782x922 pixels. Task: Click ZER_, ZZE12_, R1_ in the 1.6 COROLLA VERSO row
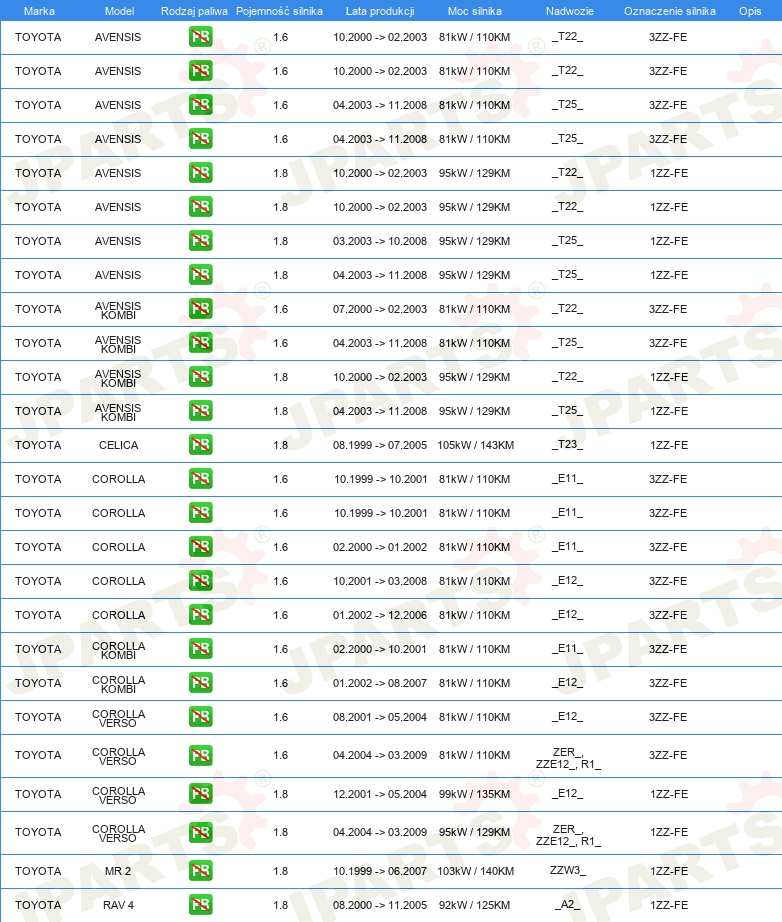coord(568,758)
